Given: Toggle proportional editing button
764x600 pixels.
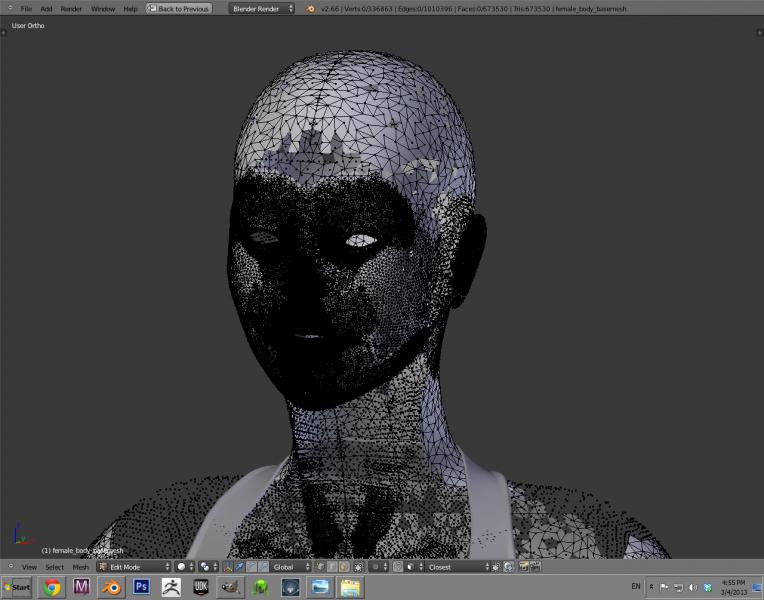Looking at the screenshot, I should point(376,567).
